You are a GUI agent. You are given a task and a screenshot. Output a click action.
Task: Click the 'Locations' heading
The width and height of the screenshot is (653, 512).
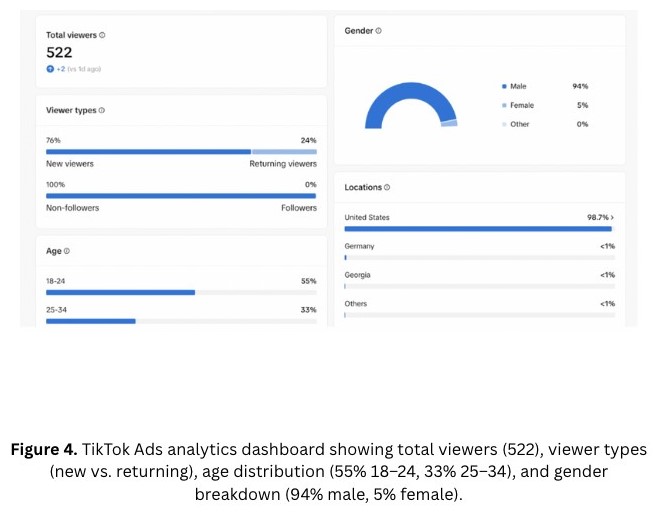pyautogui.click(x=363, y=187)
